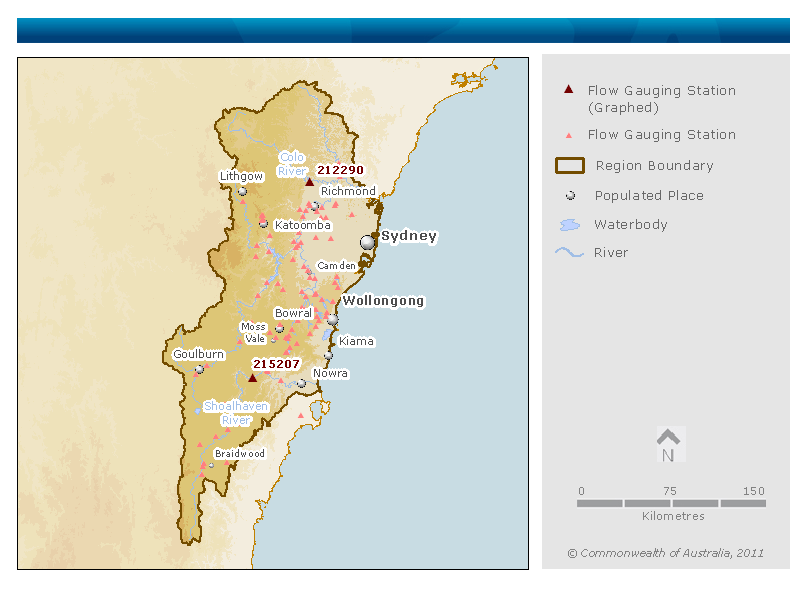Screen dimensions: 790x594
Task: Click the Region Boundary legend rectangle
Action: 568,166
